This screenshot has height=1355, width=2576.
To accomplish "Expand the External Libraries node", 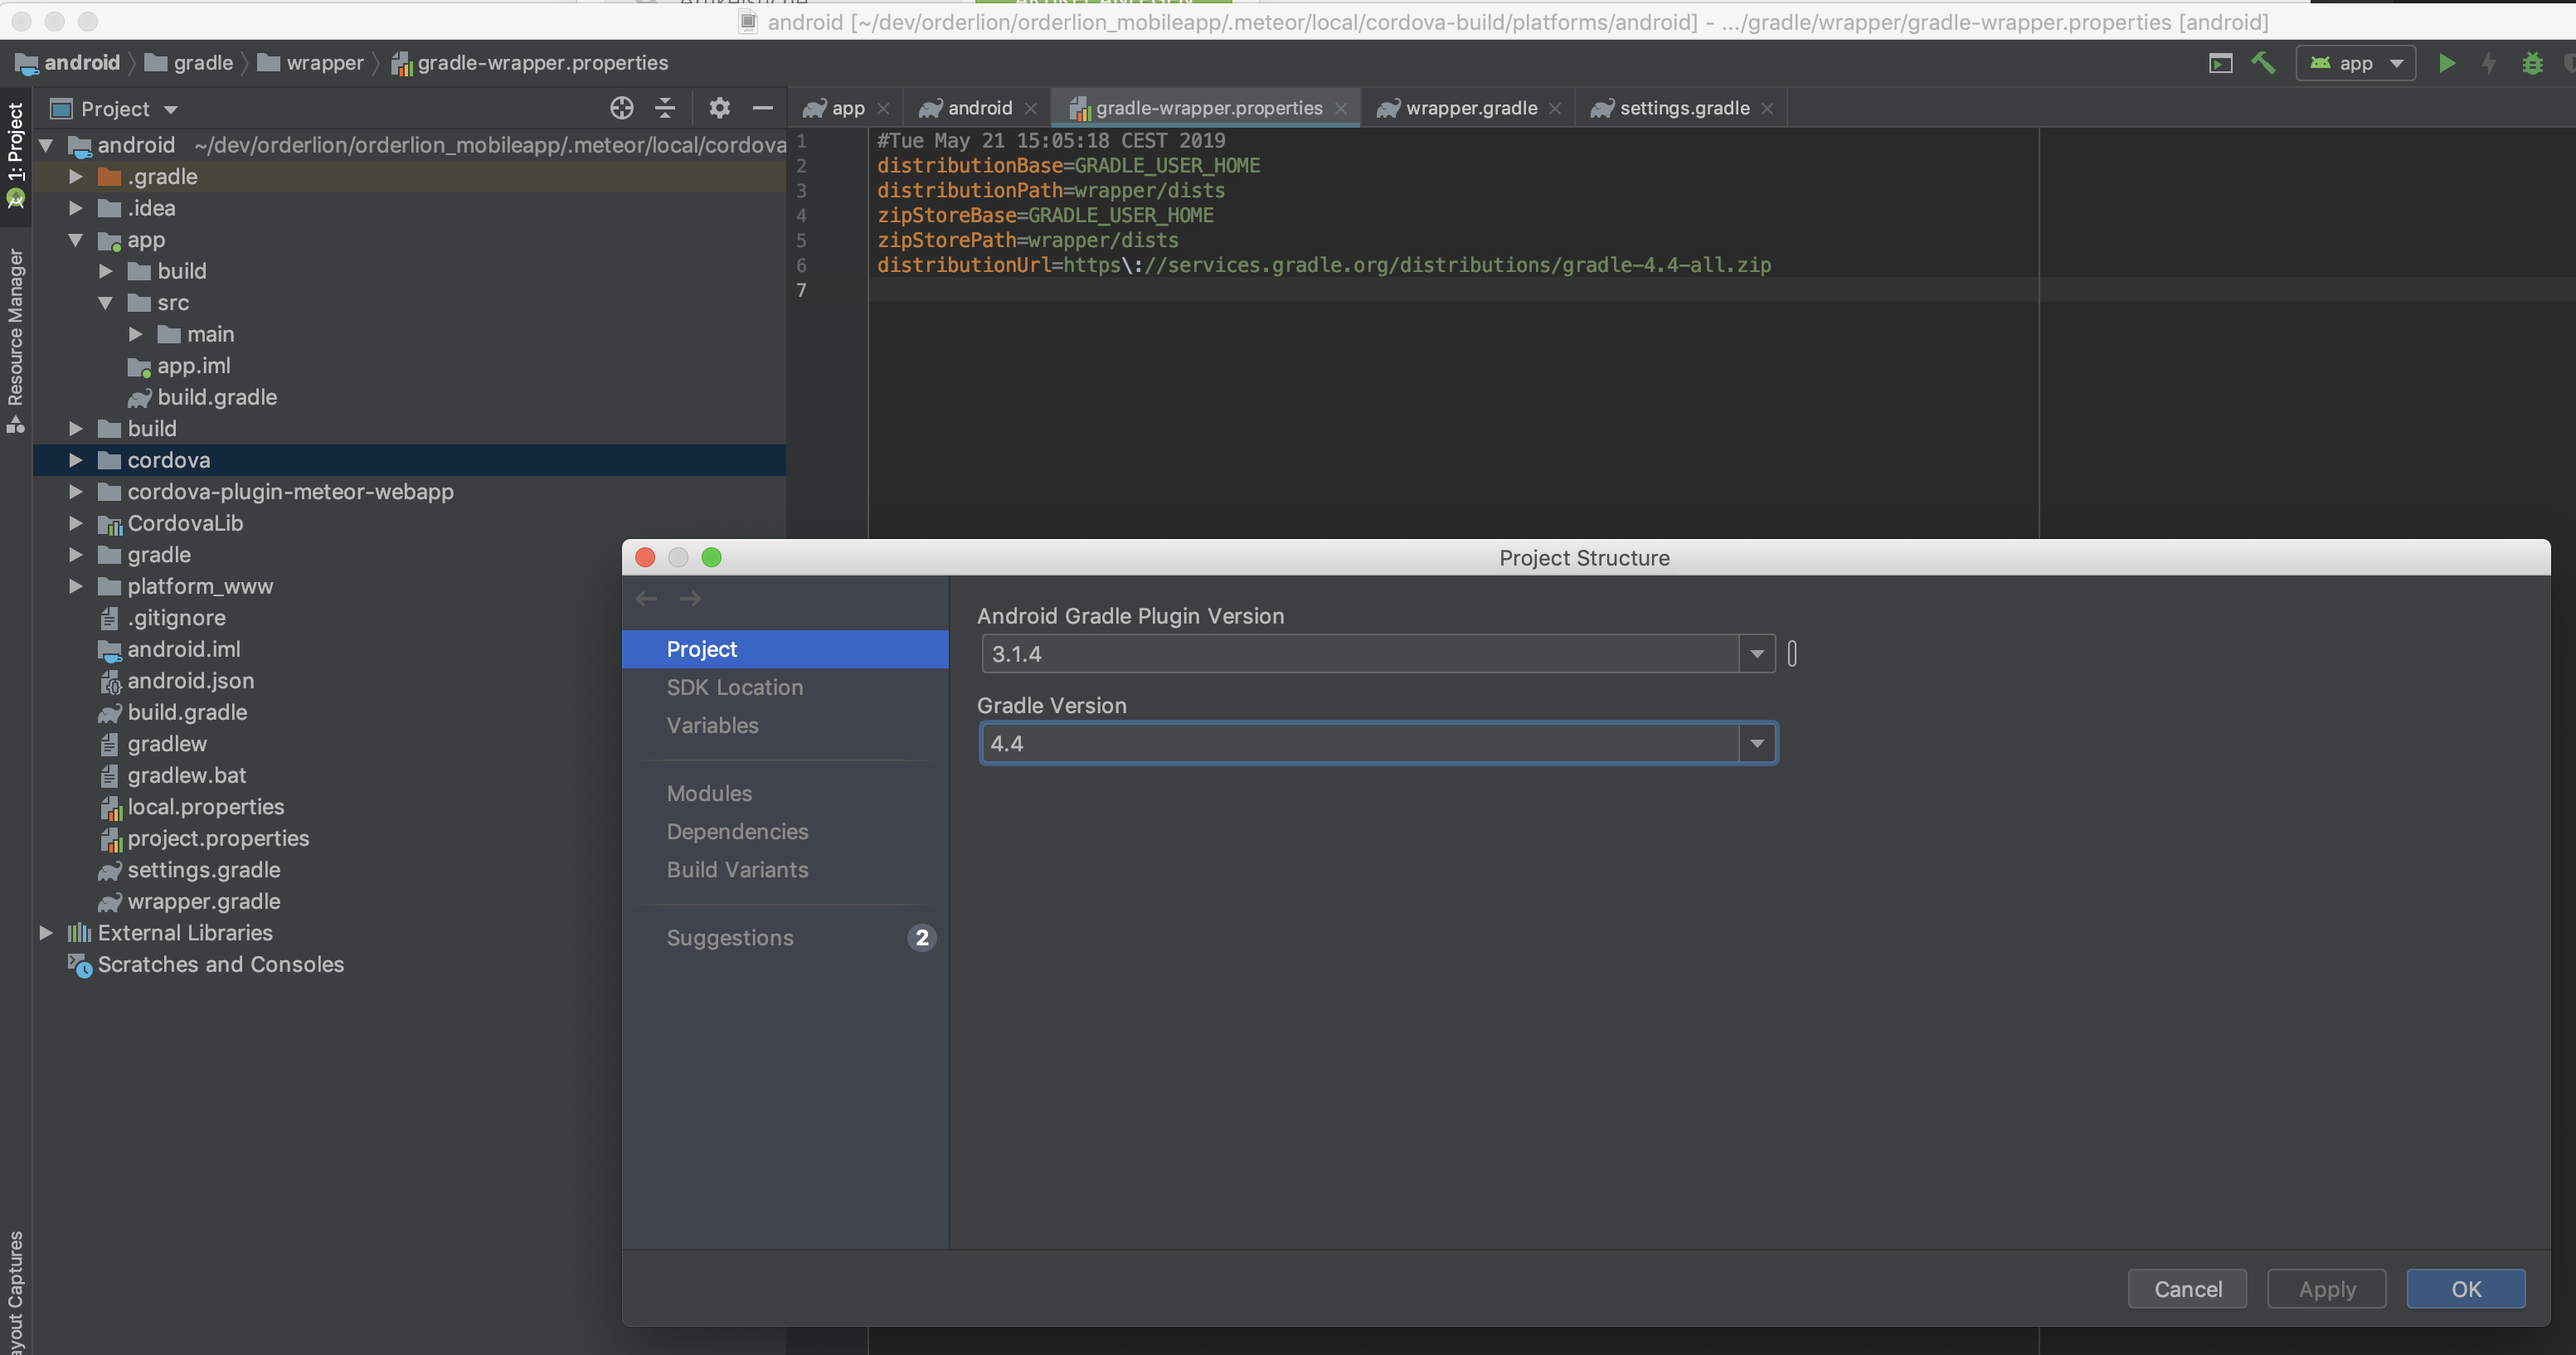I will click(46, 932).
